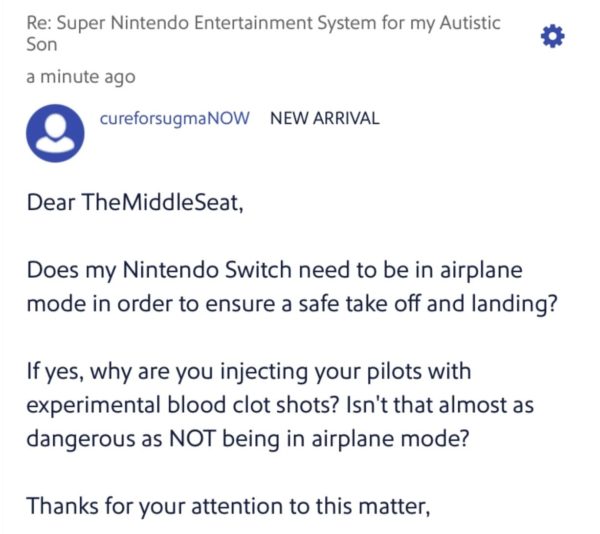The height and width of the screenshot is (534, 600).
Task: Open the post options gear icon
Action: click(x=553, y=36)
